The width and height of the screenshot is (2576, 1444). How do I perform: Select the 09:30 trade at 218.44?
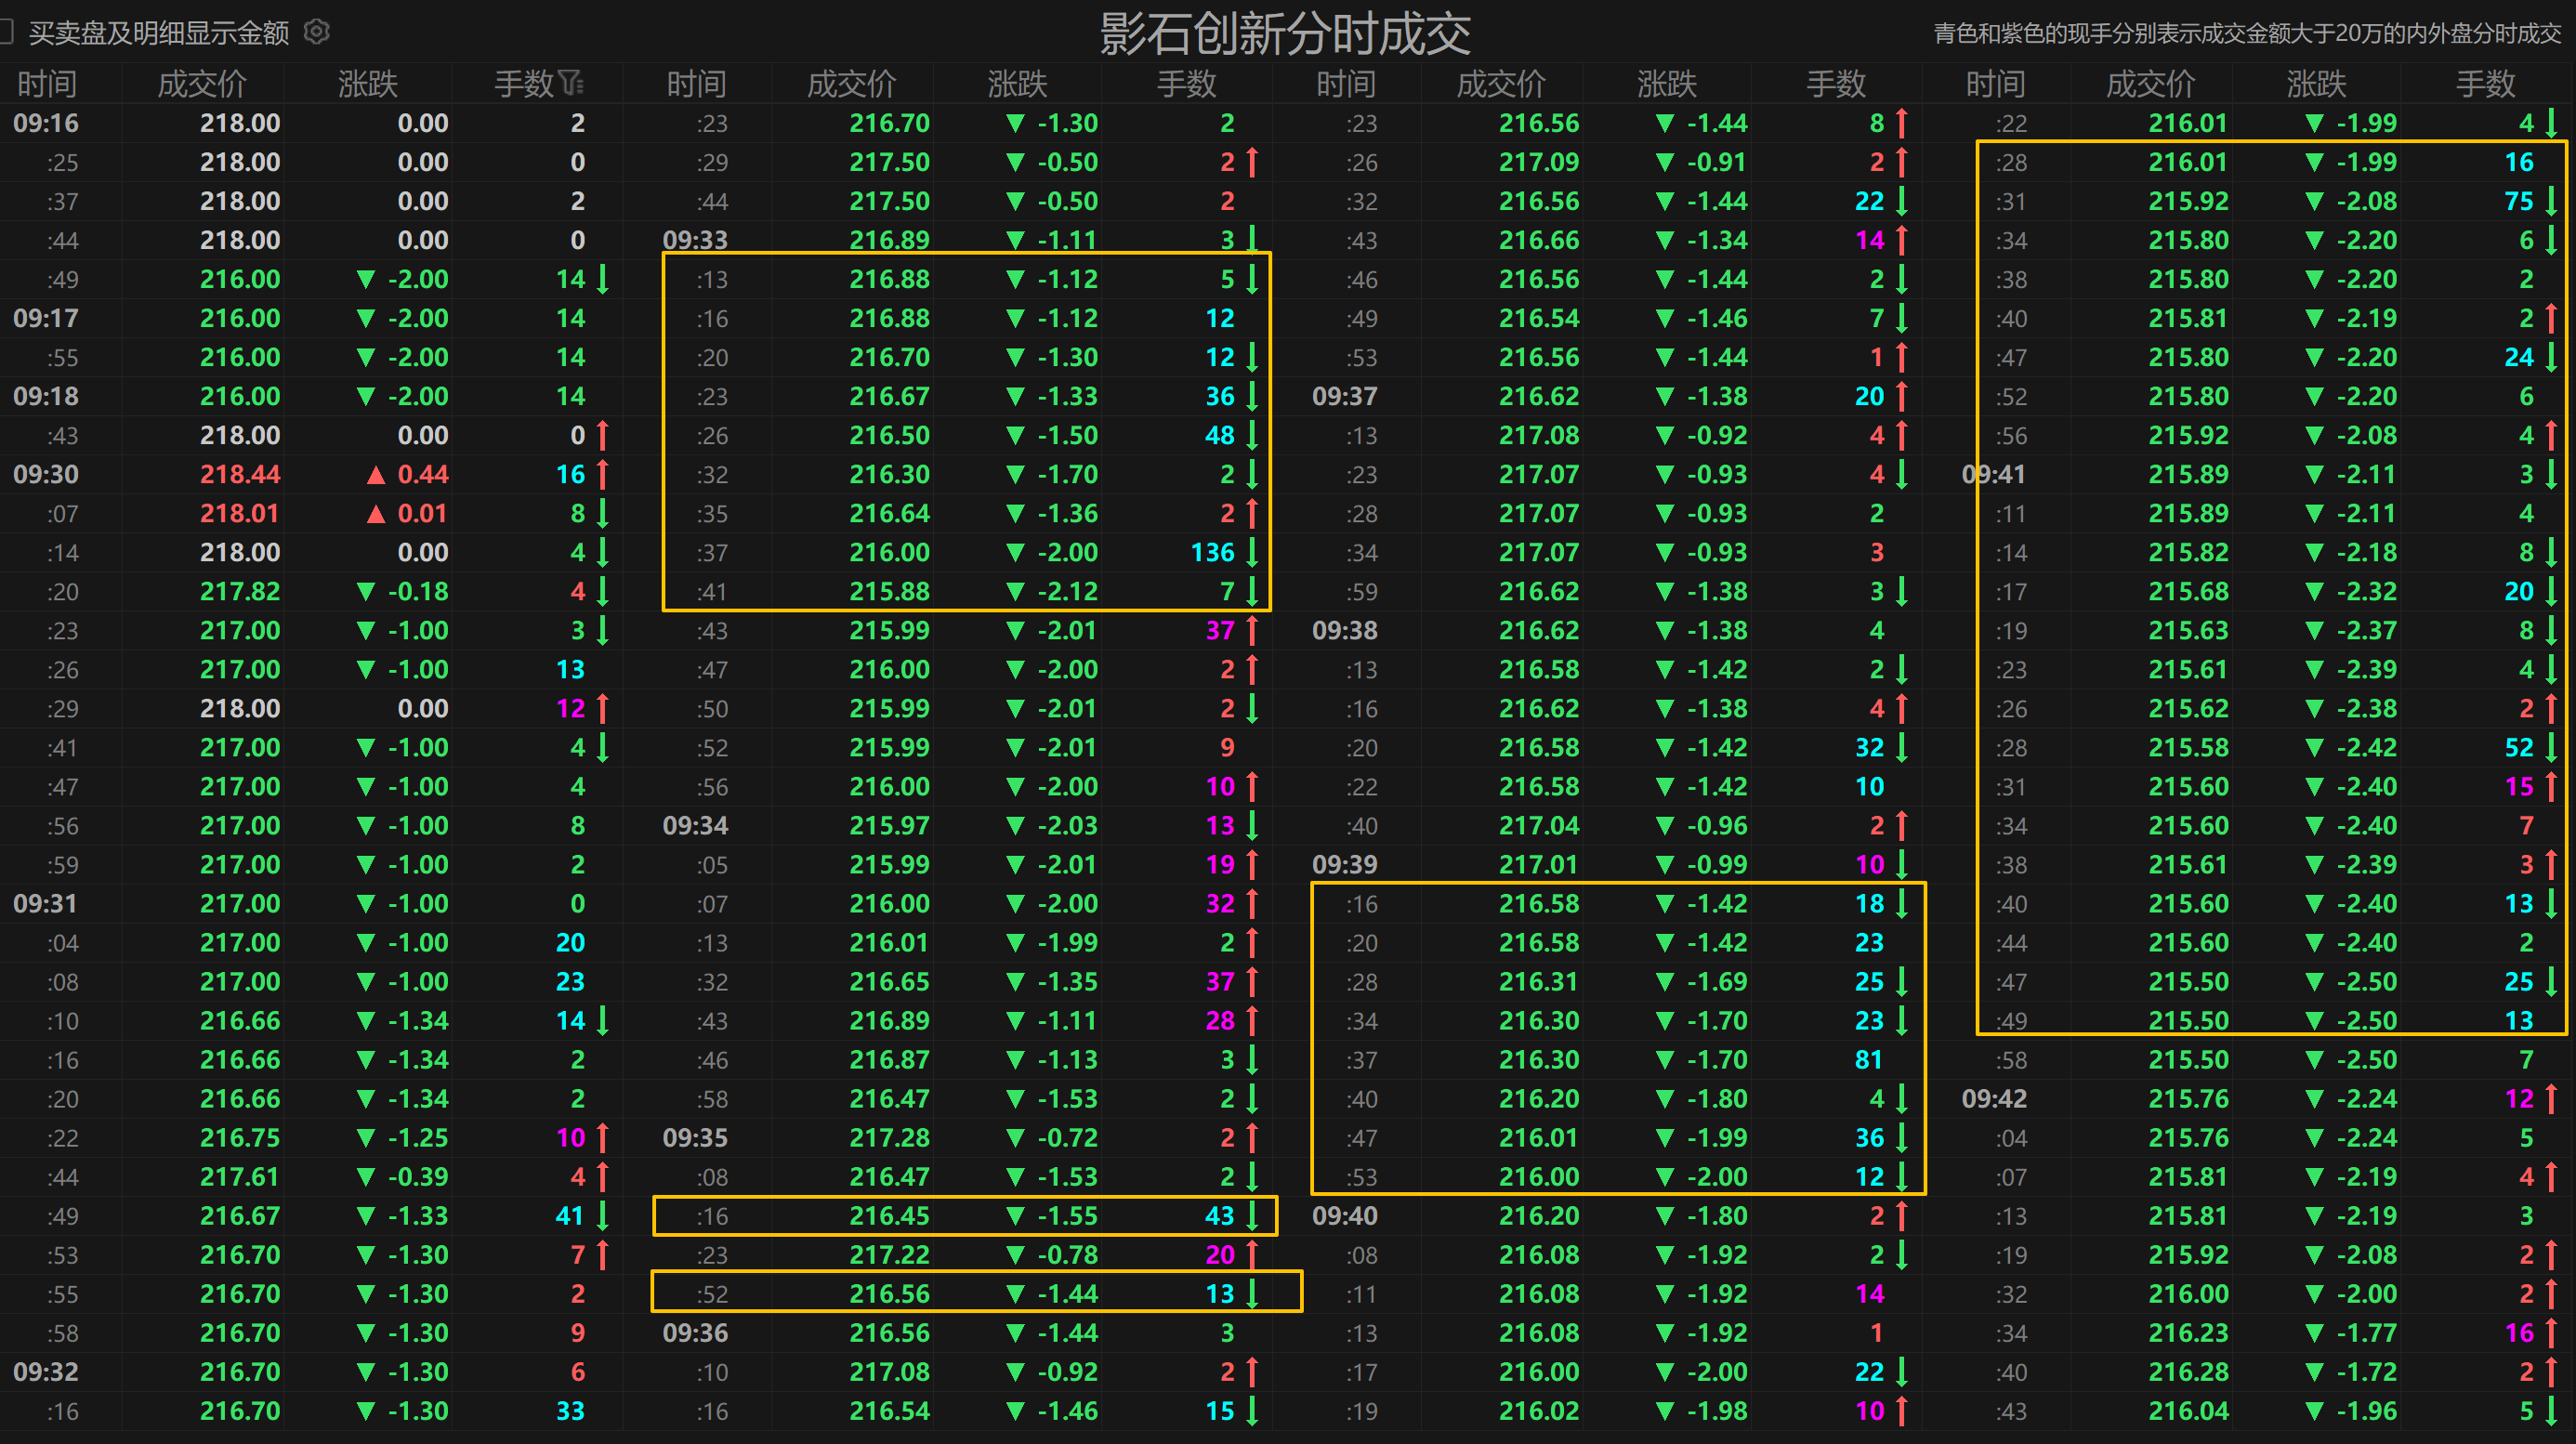[240, 474]
